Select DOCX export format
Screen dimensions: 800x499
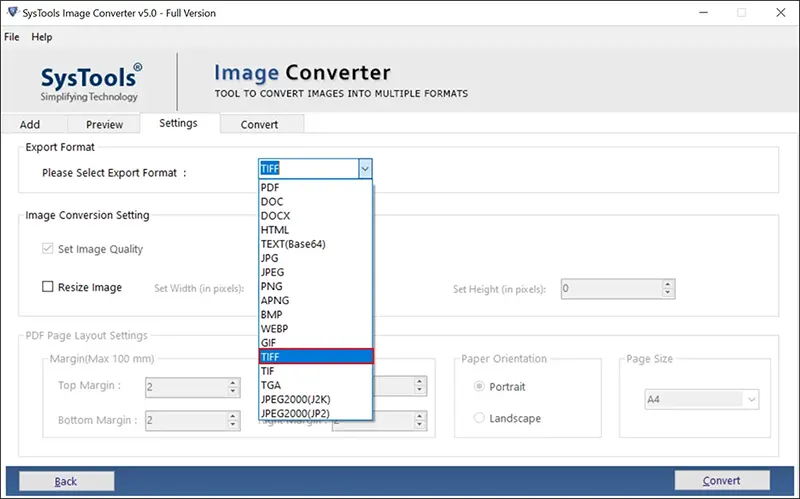click(x=315, y=216)
